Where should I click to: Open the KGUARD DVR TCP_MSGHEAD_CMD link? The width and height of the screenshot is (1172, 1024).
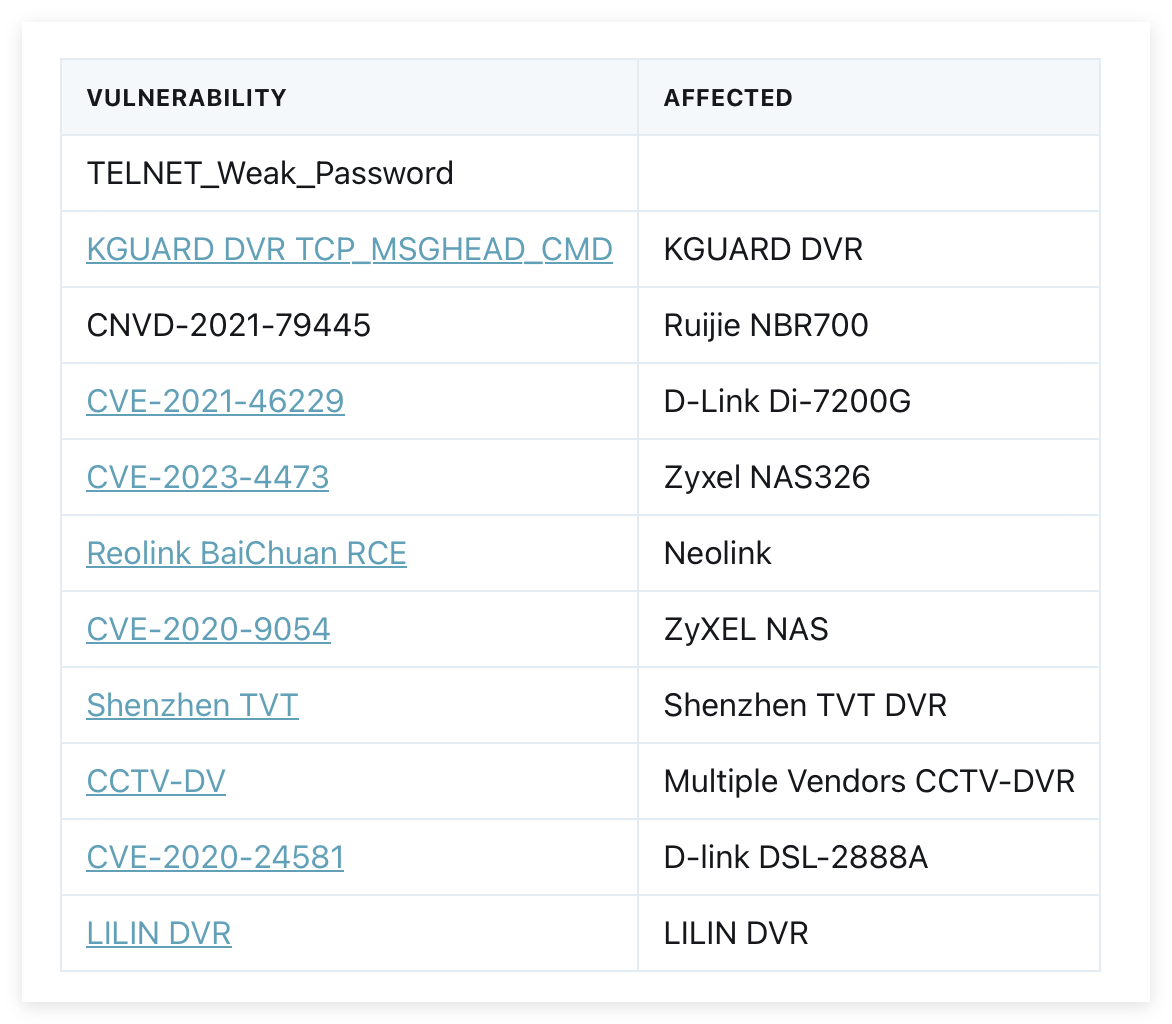349,249
